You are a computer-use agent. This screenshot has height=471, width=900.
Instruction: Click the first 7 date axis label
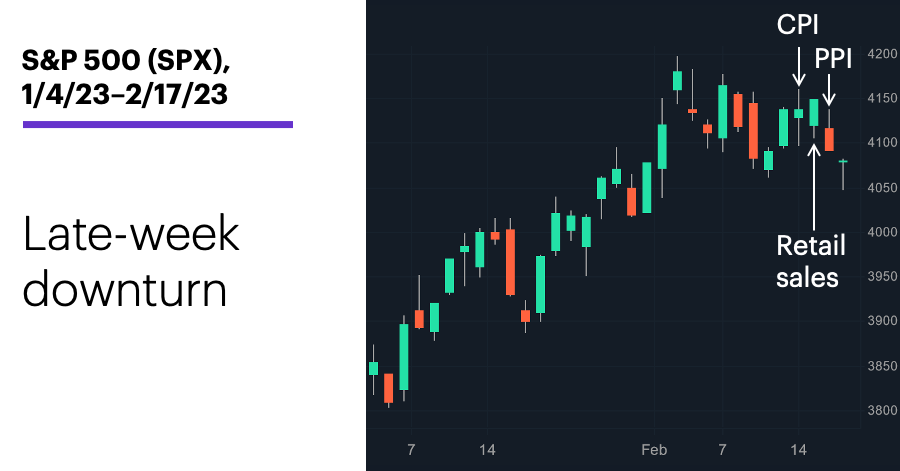click(411, 450)
